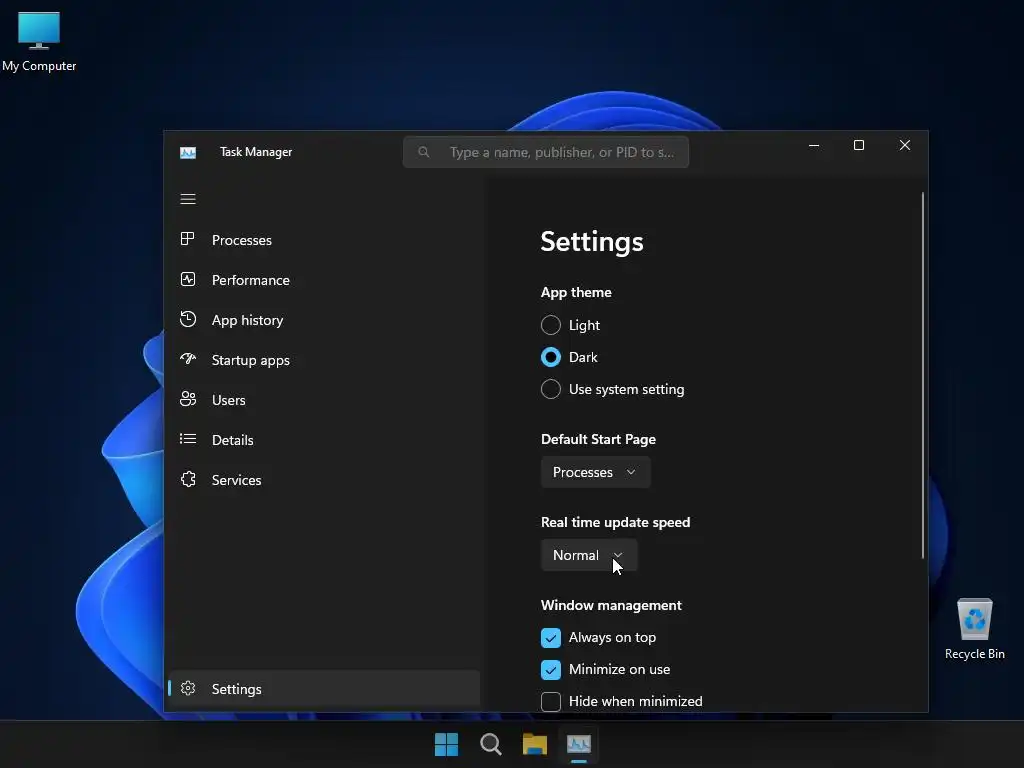
Task: Uncheck Minimize on use
Action: click(x=551, y=669)
